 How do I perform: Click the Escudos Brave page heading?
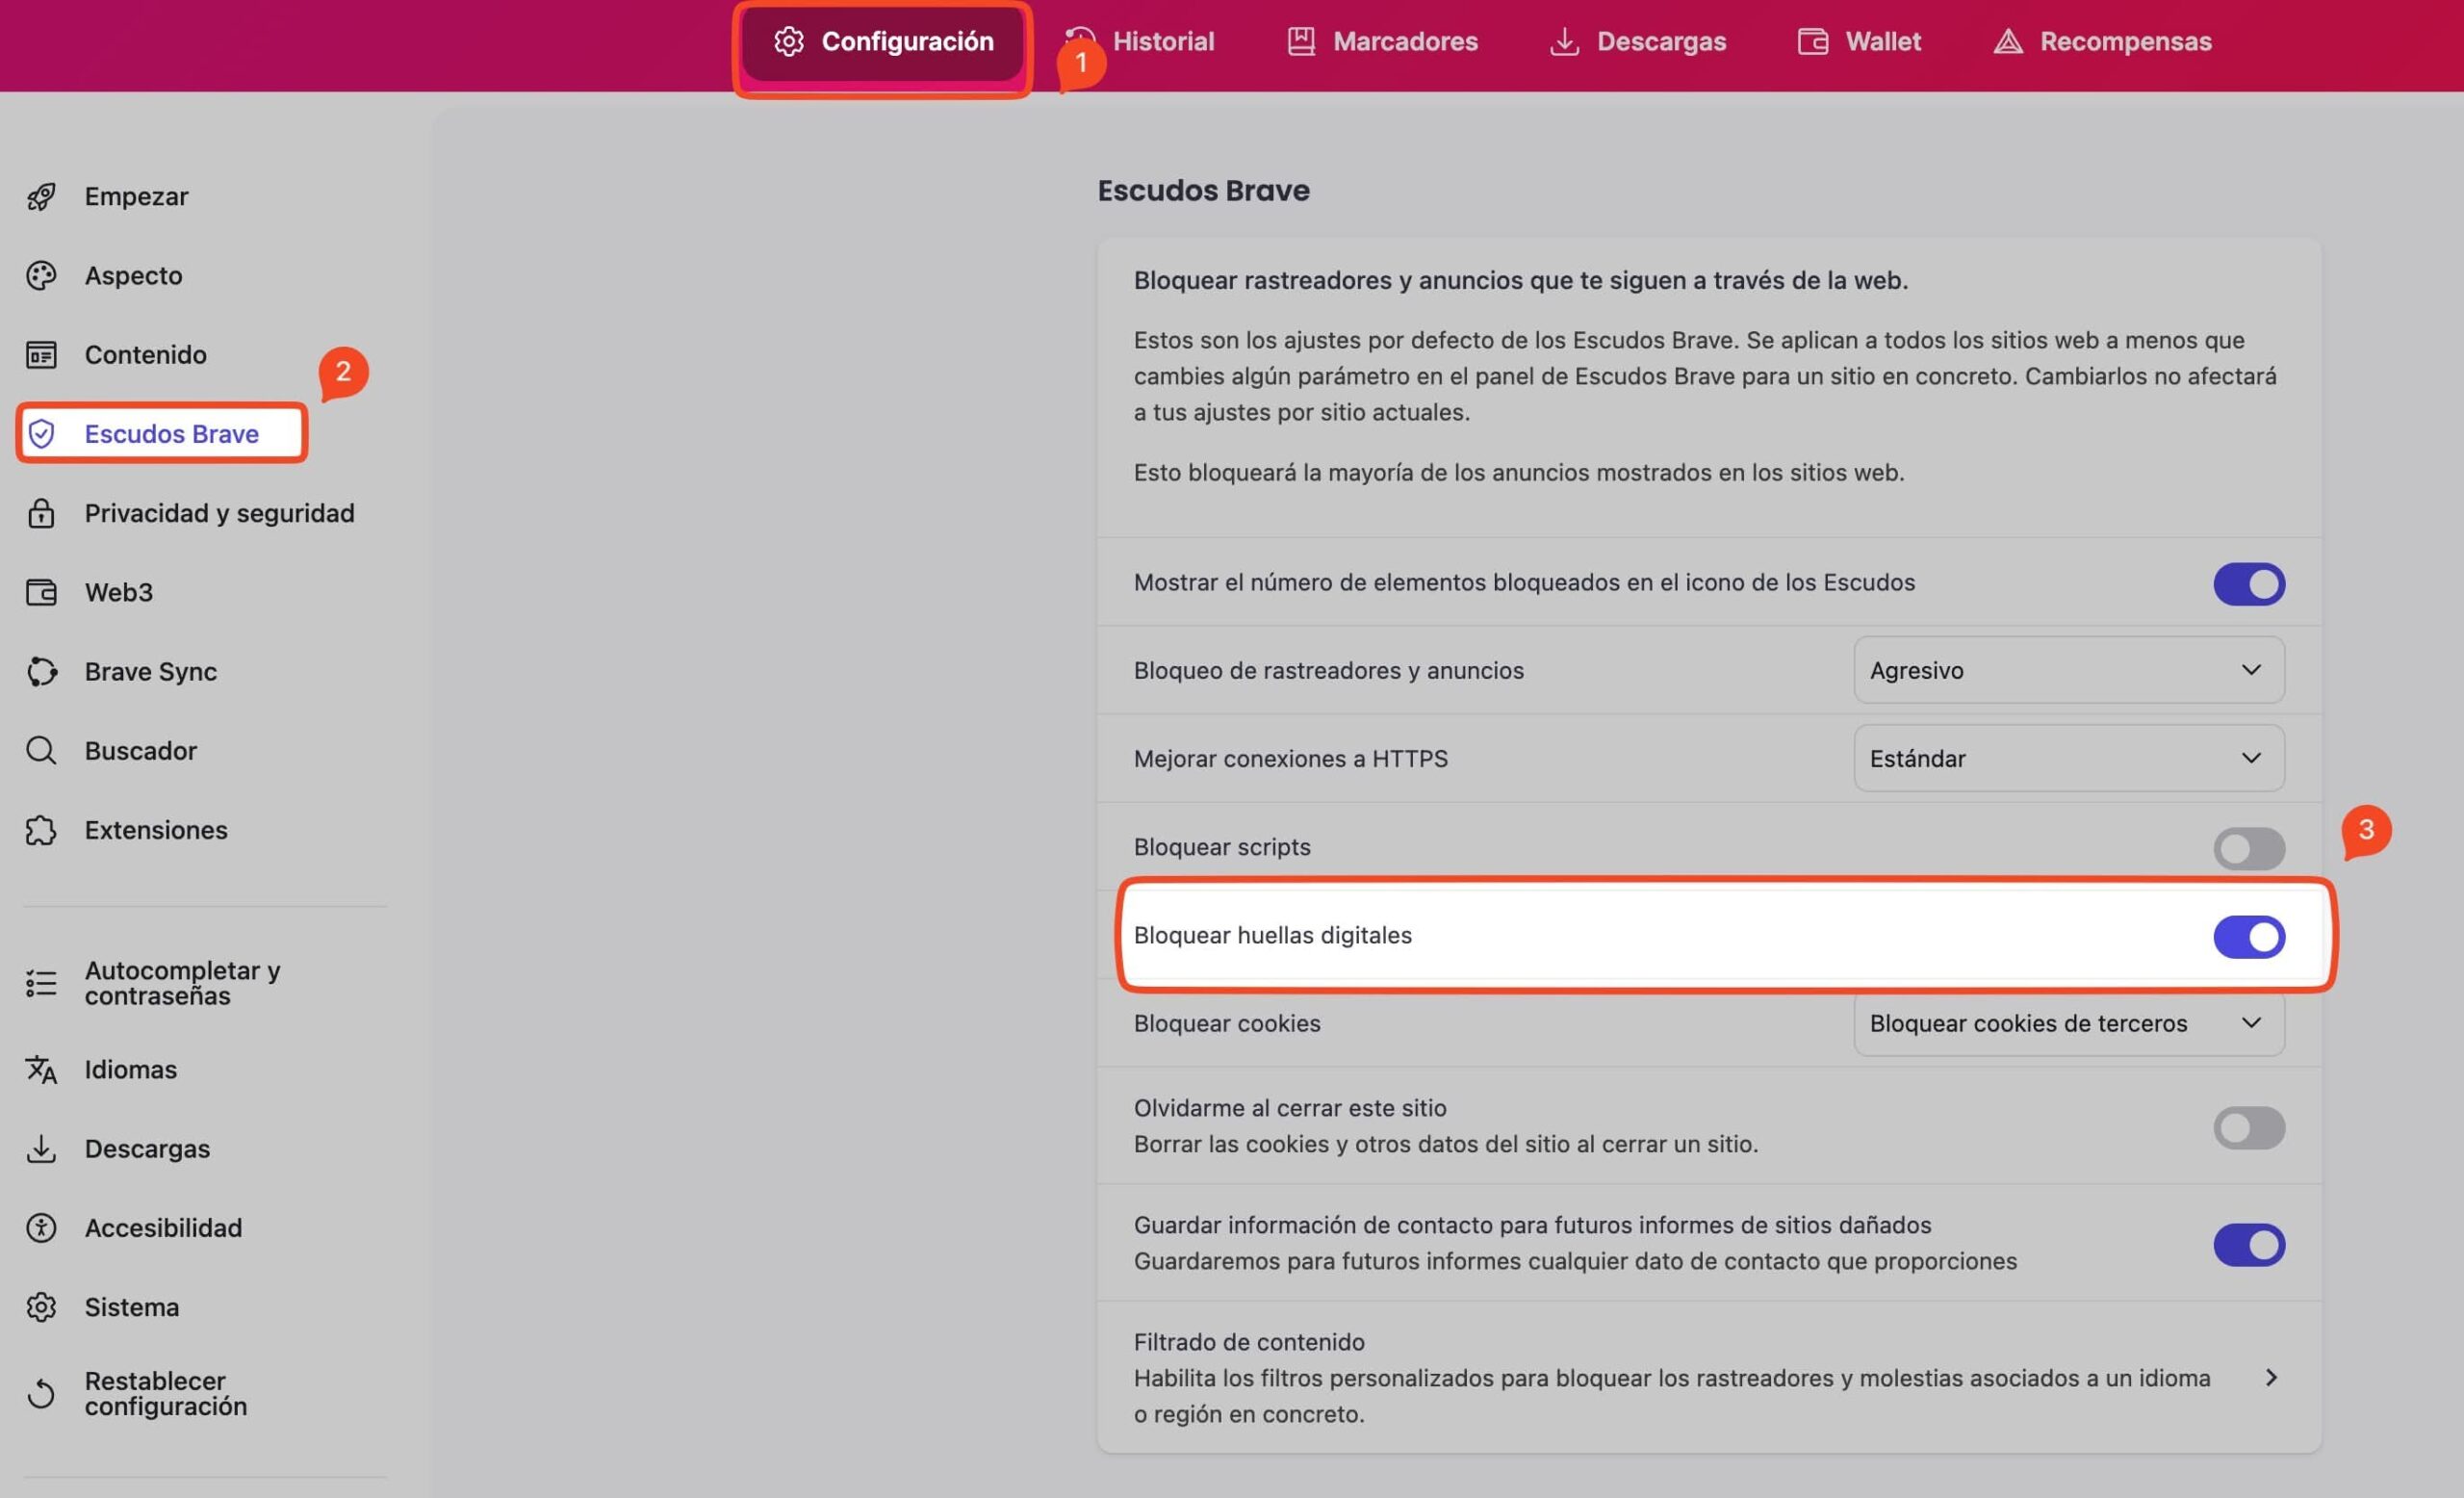1203,190
